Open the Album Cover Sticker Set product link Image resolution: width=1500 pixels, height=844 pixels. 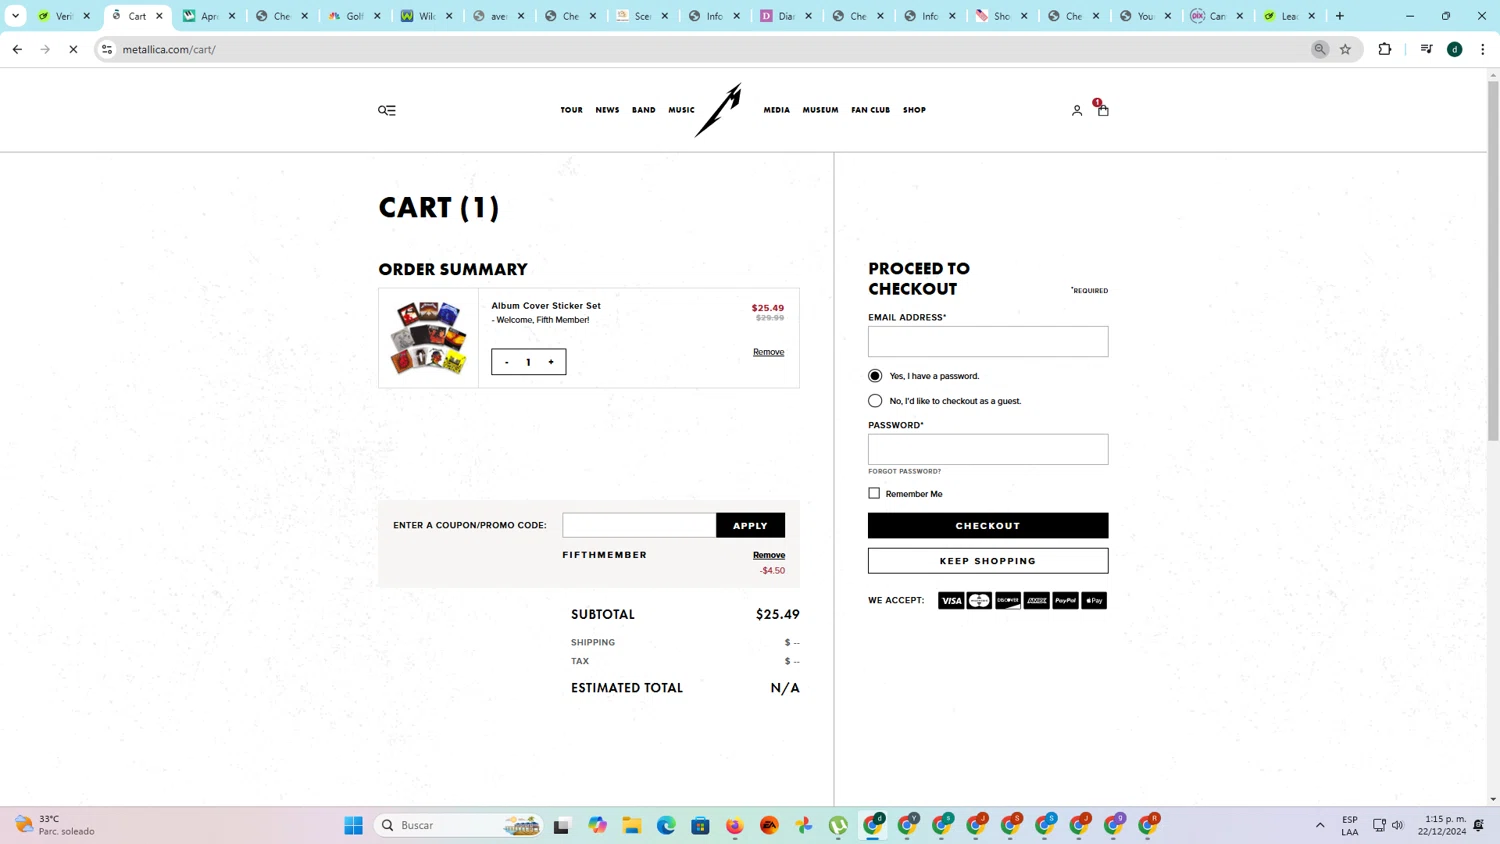(546, 306)
